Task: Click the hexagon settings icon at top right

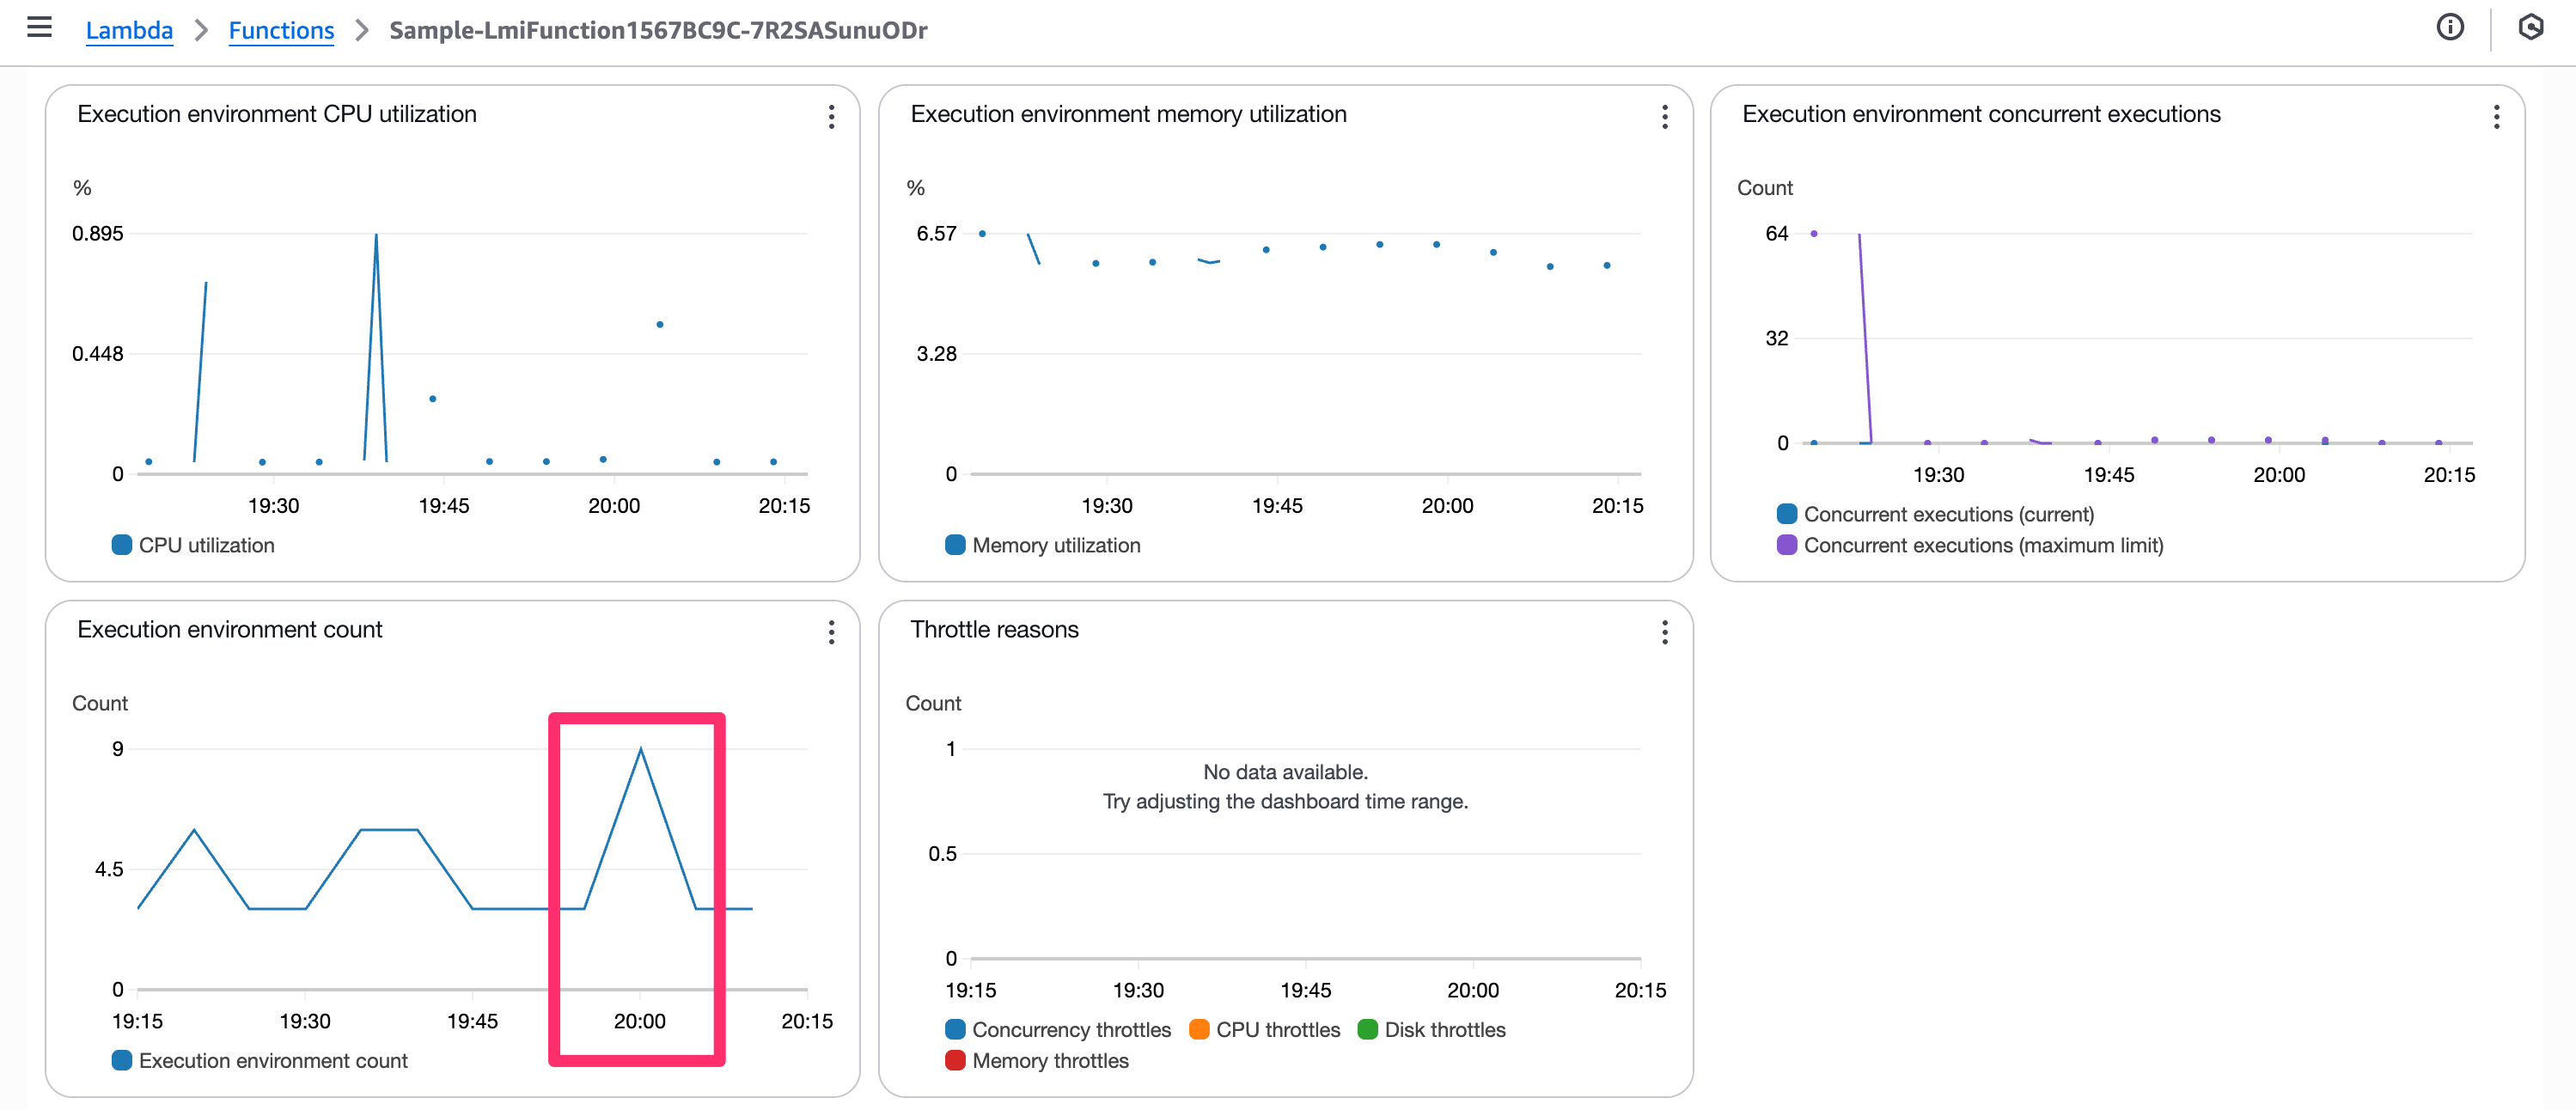Action: (2530, 27)
